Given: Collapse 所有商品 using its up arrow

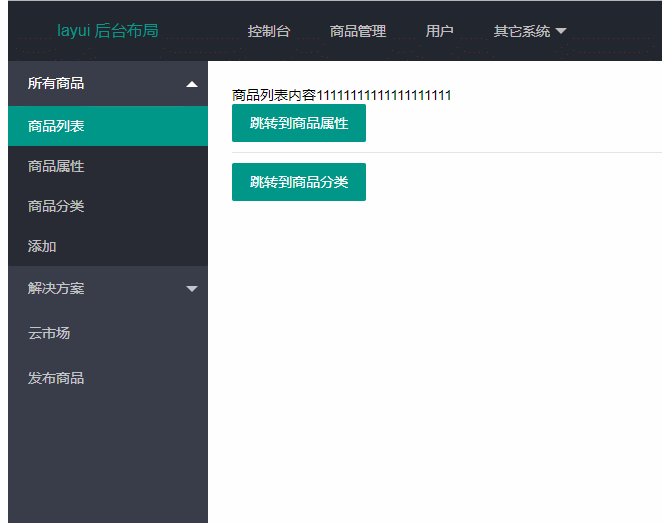Looking at the screenshot, I should (x=192, y=85).
